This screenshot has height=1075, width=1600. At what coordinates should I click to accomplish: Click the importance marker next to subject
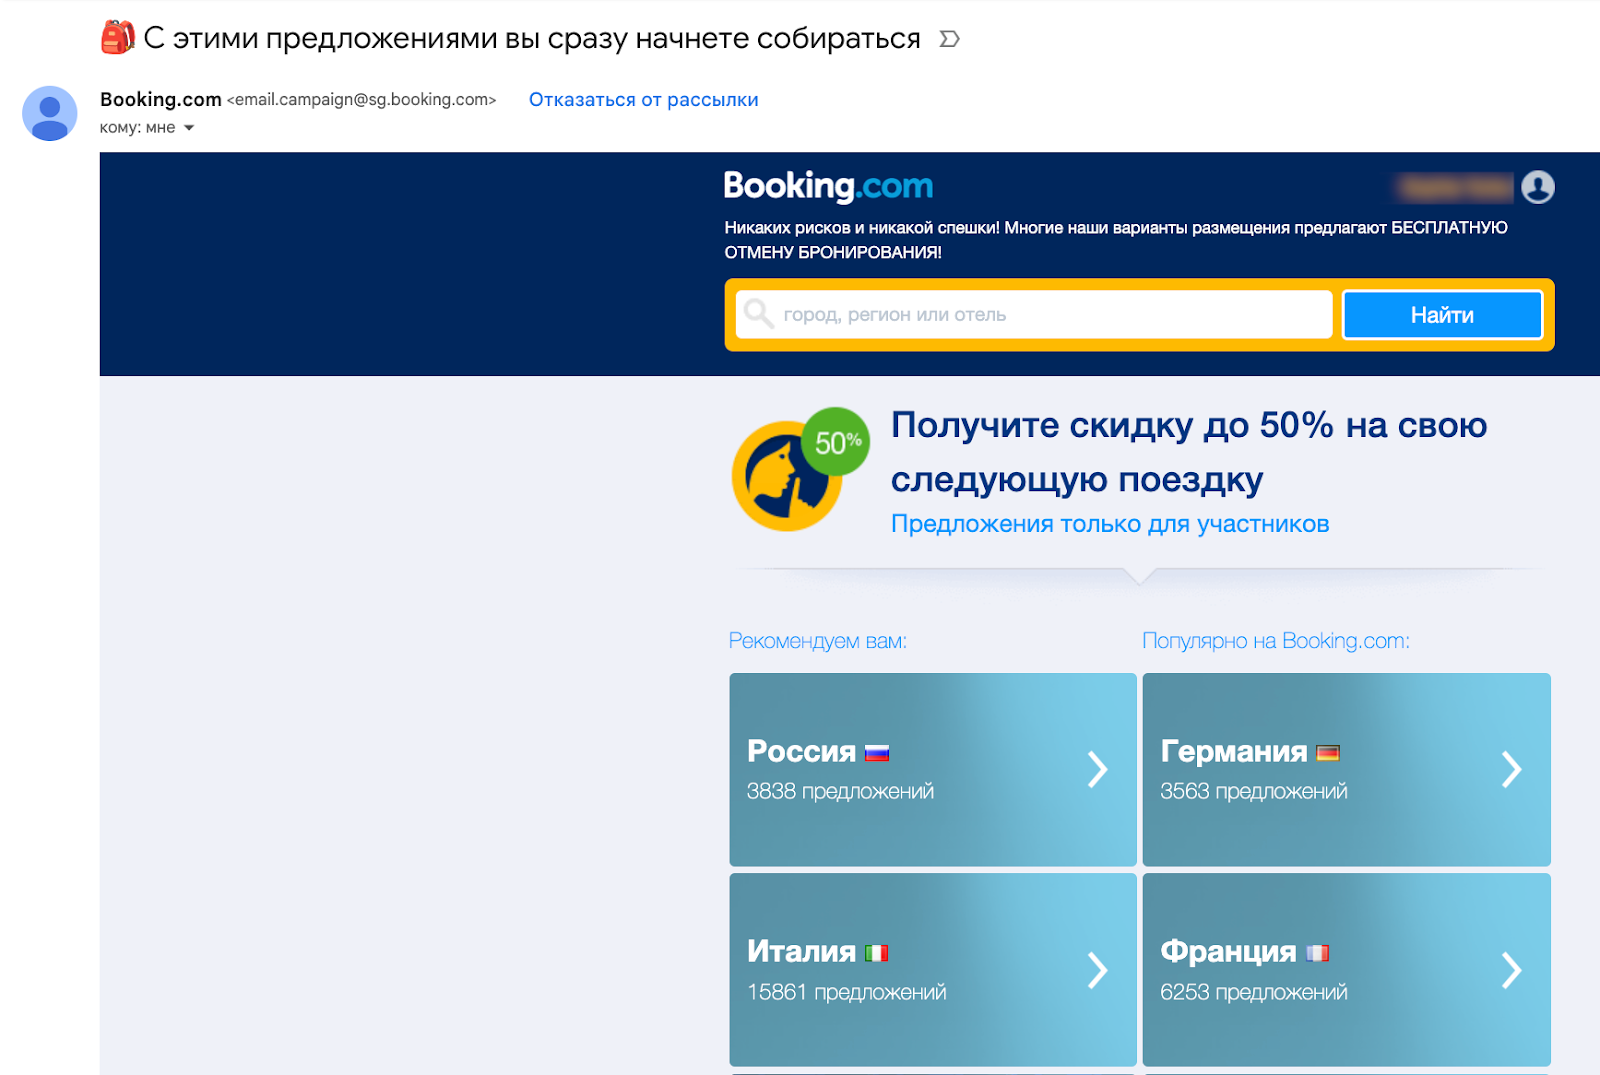click(949, 39)
